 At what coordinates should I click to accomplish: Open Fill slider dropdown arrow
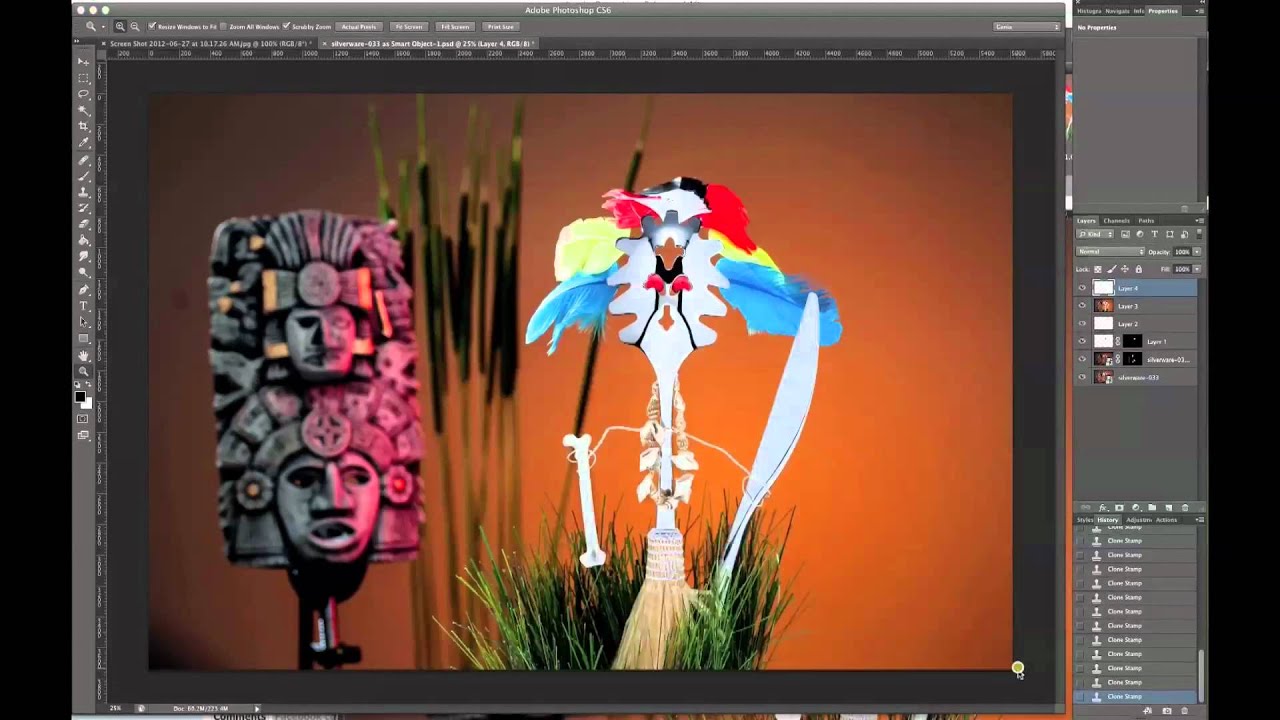pos(1197,269)
